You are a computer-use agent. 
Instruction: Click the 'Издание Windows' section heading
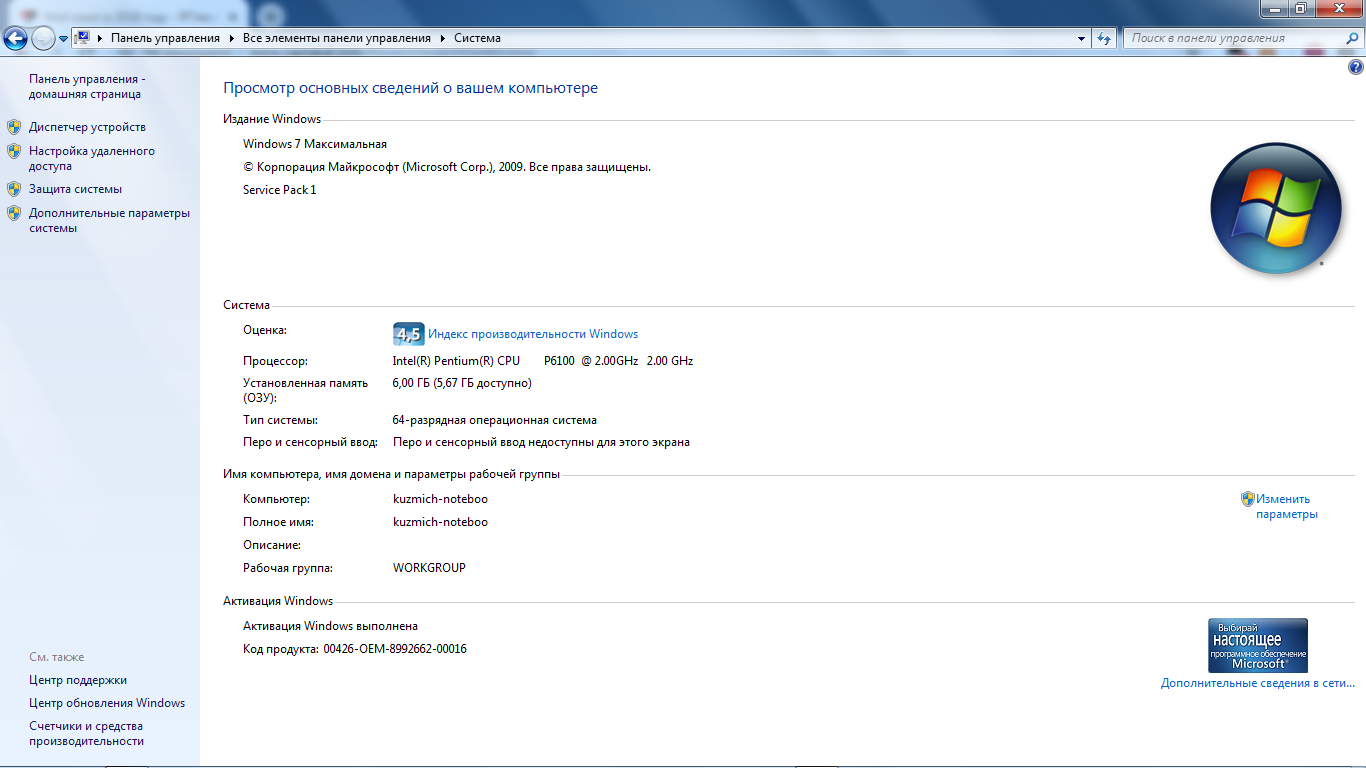(x=272, y=119)
